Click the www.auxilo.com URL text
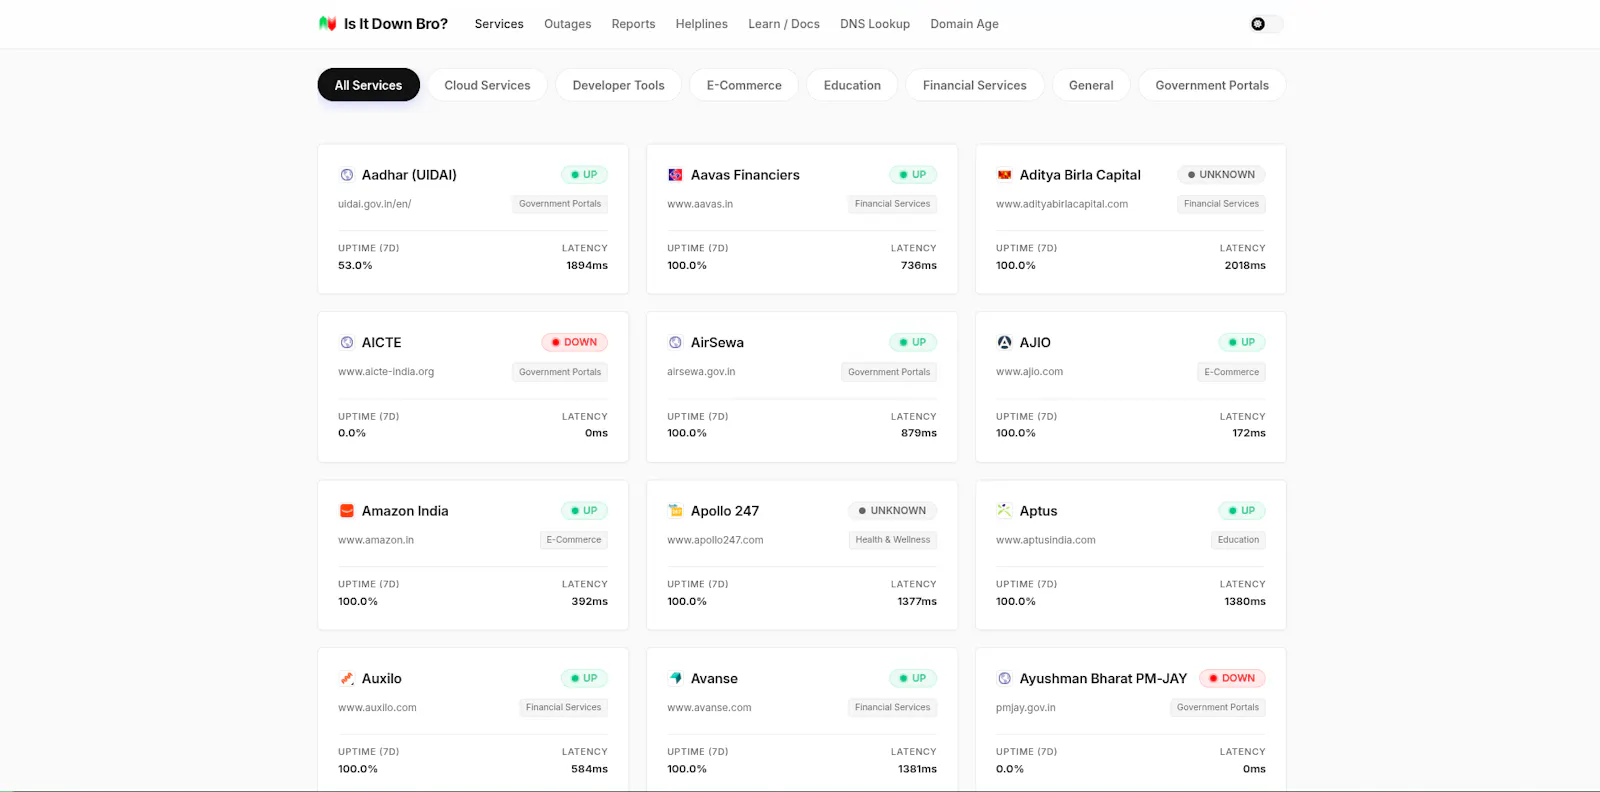1600x792 pixels. coord(377,708)
